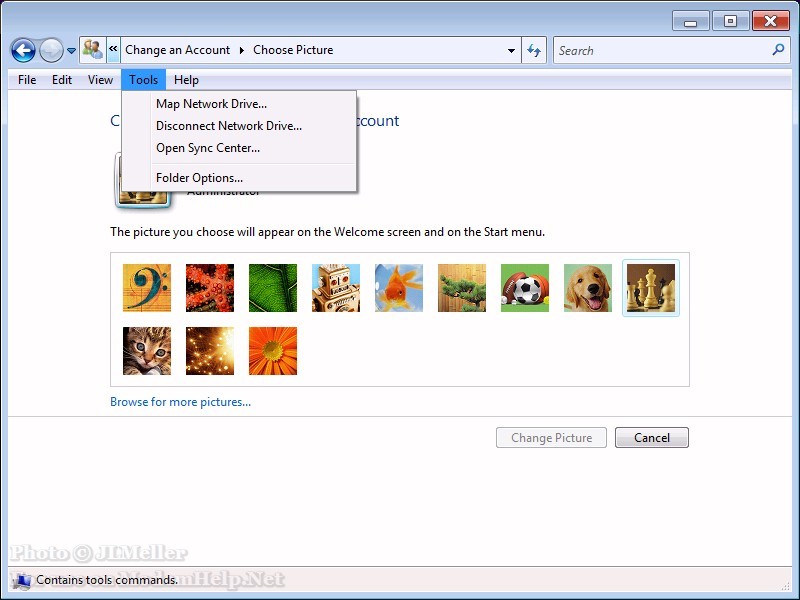Maximize the Choose Picture window
The width and height of the screenshot is (800, 600).
730,21
